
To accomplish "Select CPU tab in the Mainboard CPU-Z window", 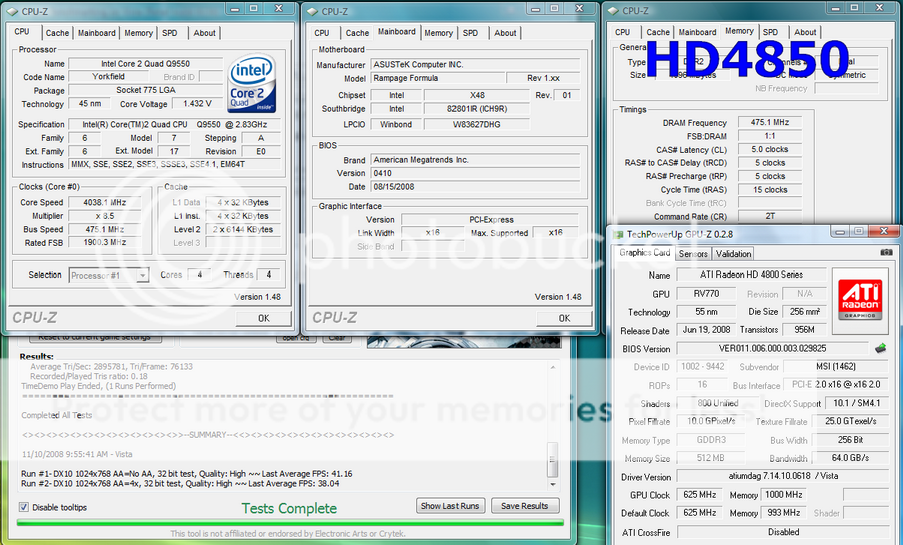I will [322, 33].
